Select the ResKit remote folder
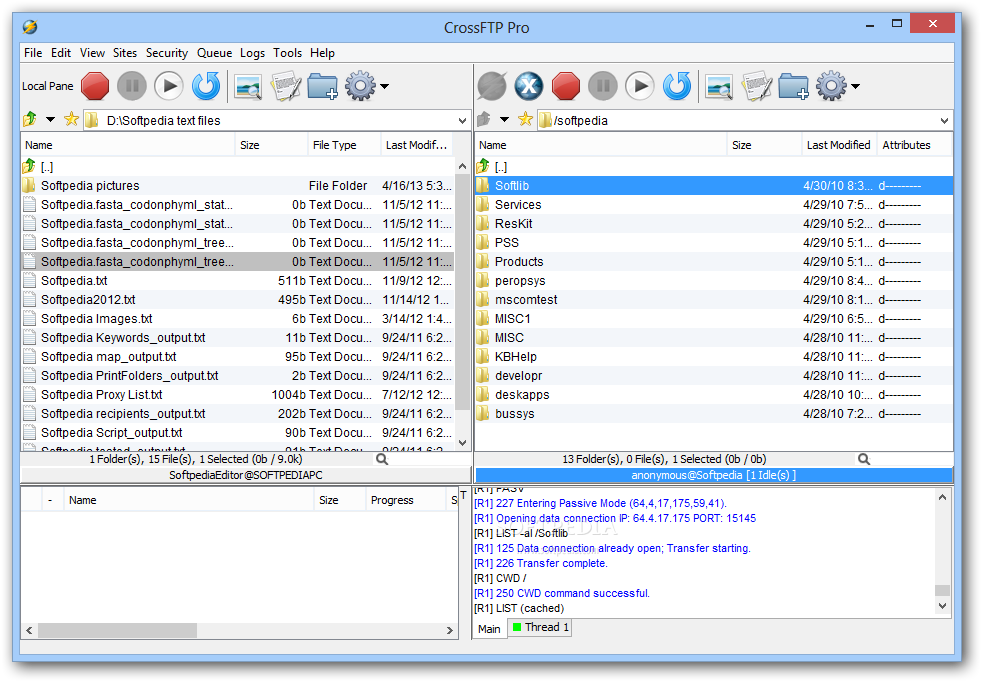Image resolution: width=982 pixels, height=682 pixels. coord(714,224)
